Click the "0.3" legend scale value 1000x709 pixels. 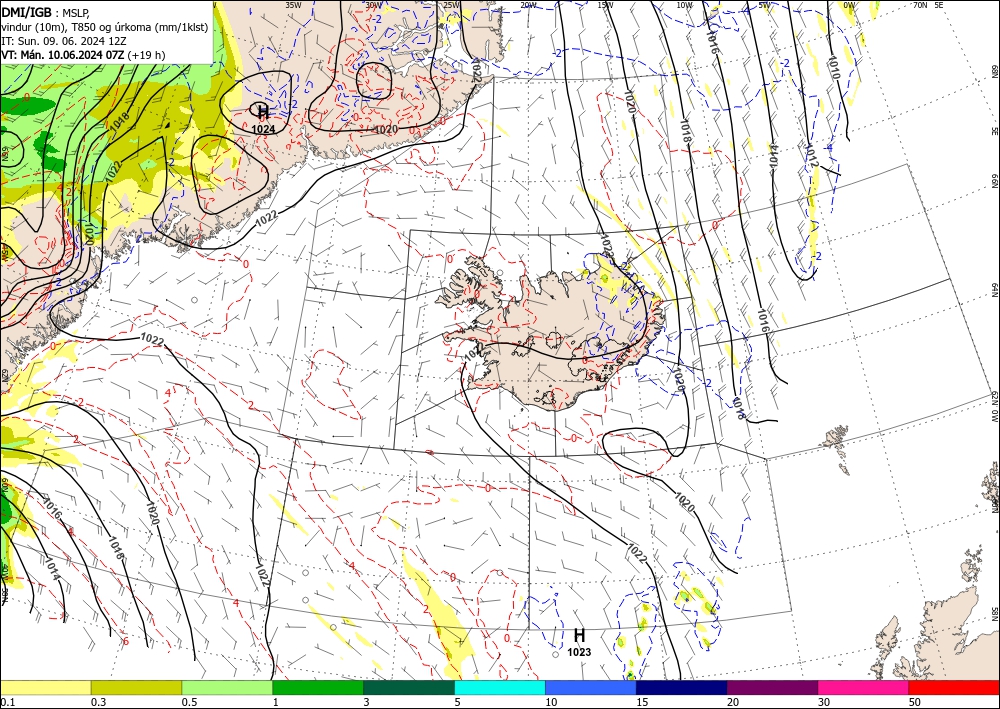pyautogui.click(x=98, y=702)
